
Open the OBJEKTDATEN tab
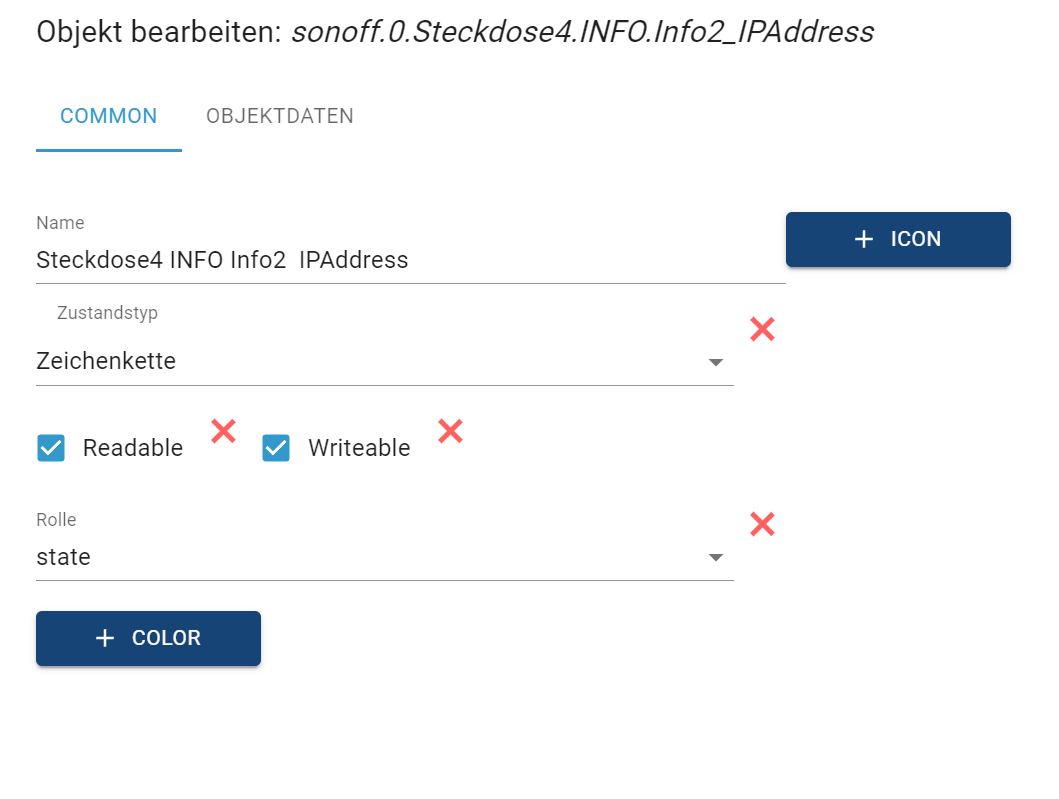pos(280,116)
